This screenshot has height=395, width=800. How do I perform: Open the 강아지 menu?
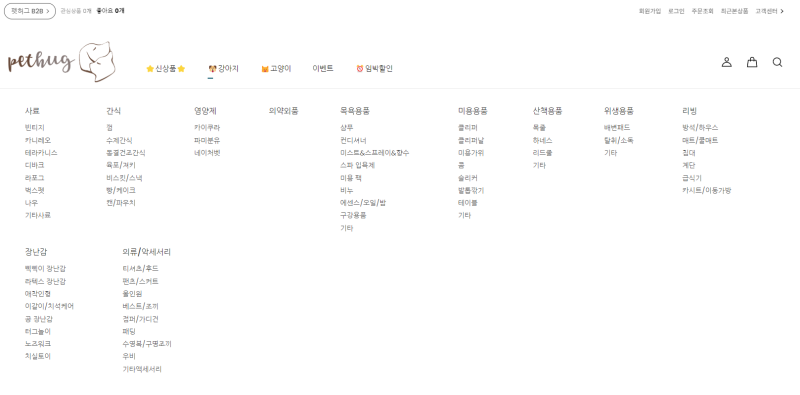coord(223,68)
